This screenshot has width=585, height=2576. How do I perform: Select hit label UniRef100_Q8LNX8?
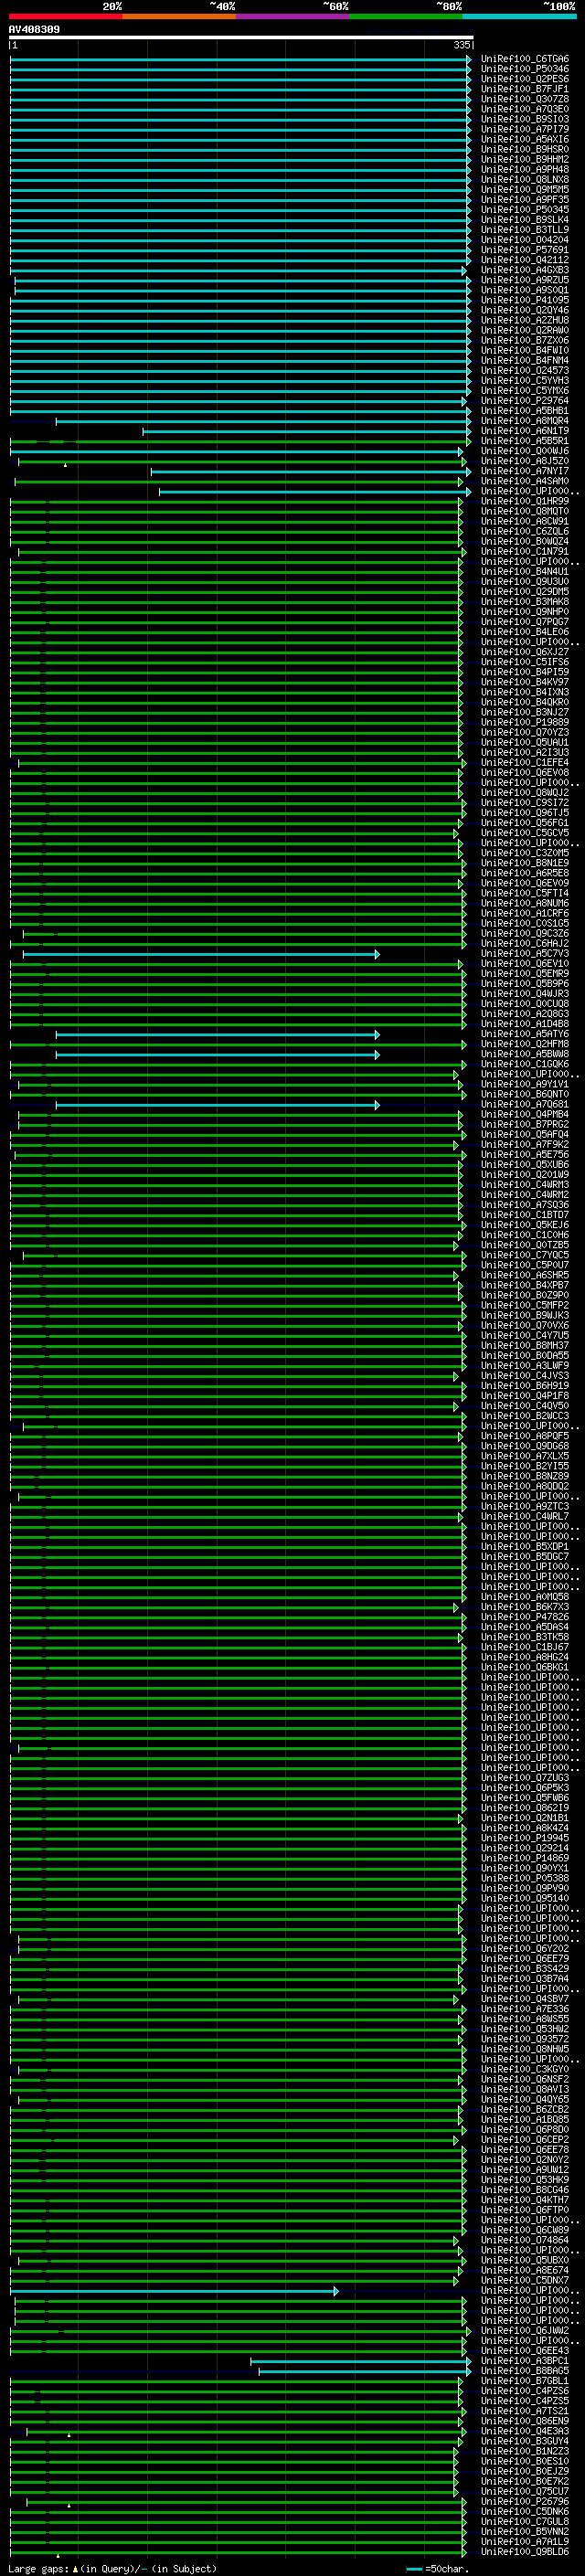525,180
